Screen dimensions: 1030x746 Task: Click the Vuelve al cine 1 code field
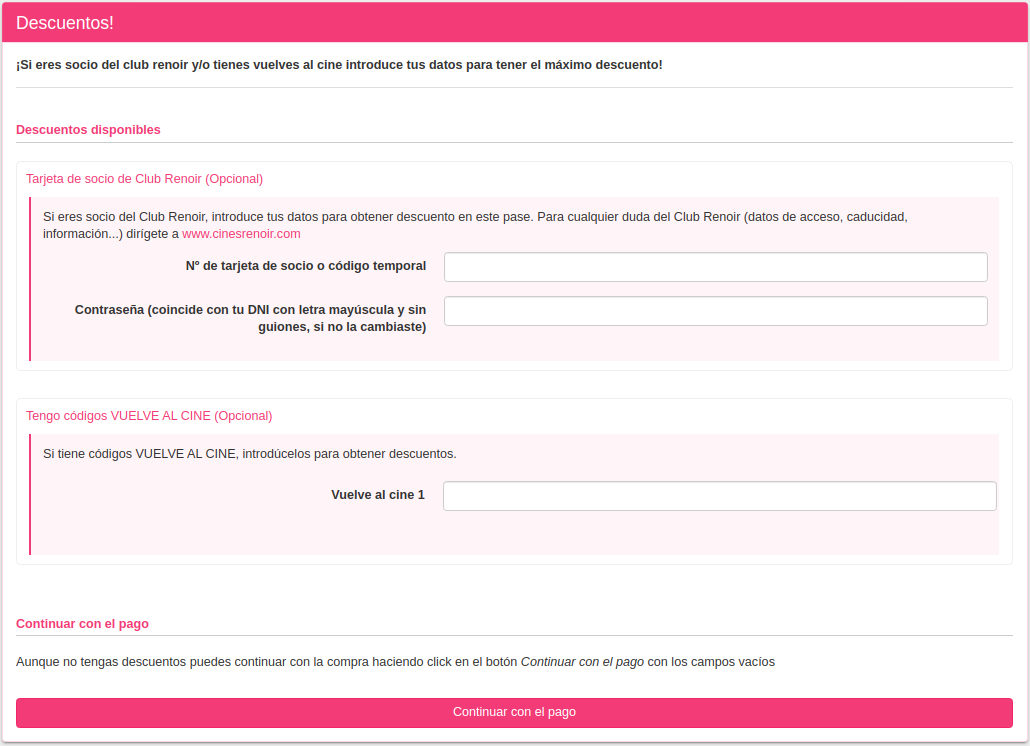pyautogui.click(x=719, y=496)
